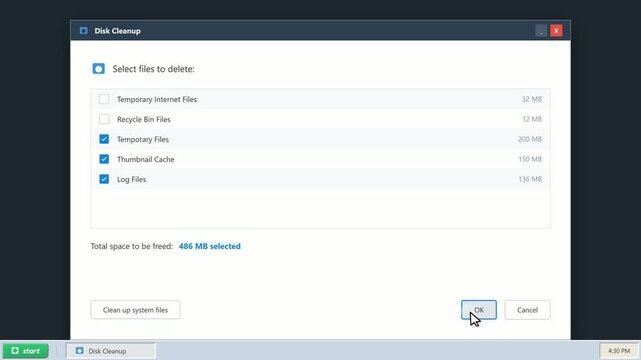Minimize the Disk Cleanup window
The width and height of the screenshot is (641, 360).
click(541, 31)
